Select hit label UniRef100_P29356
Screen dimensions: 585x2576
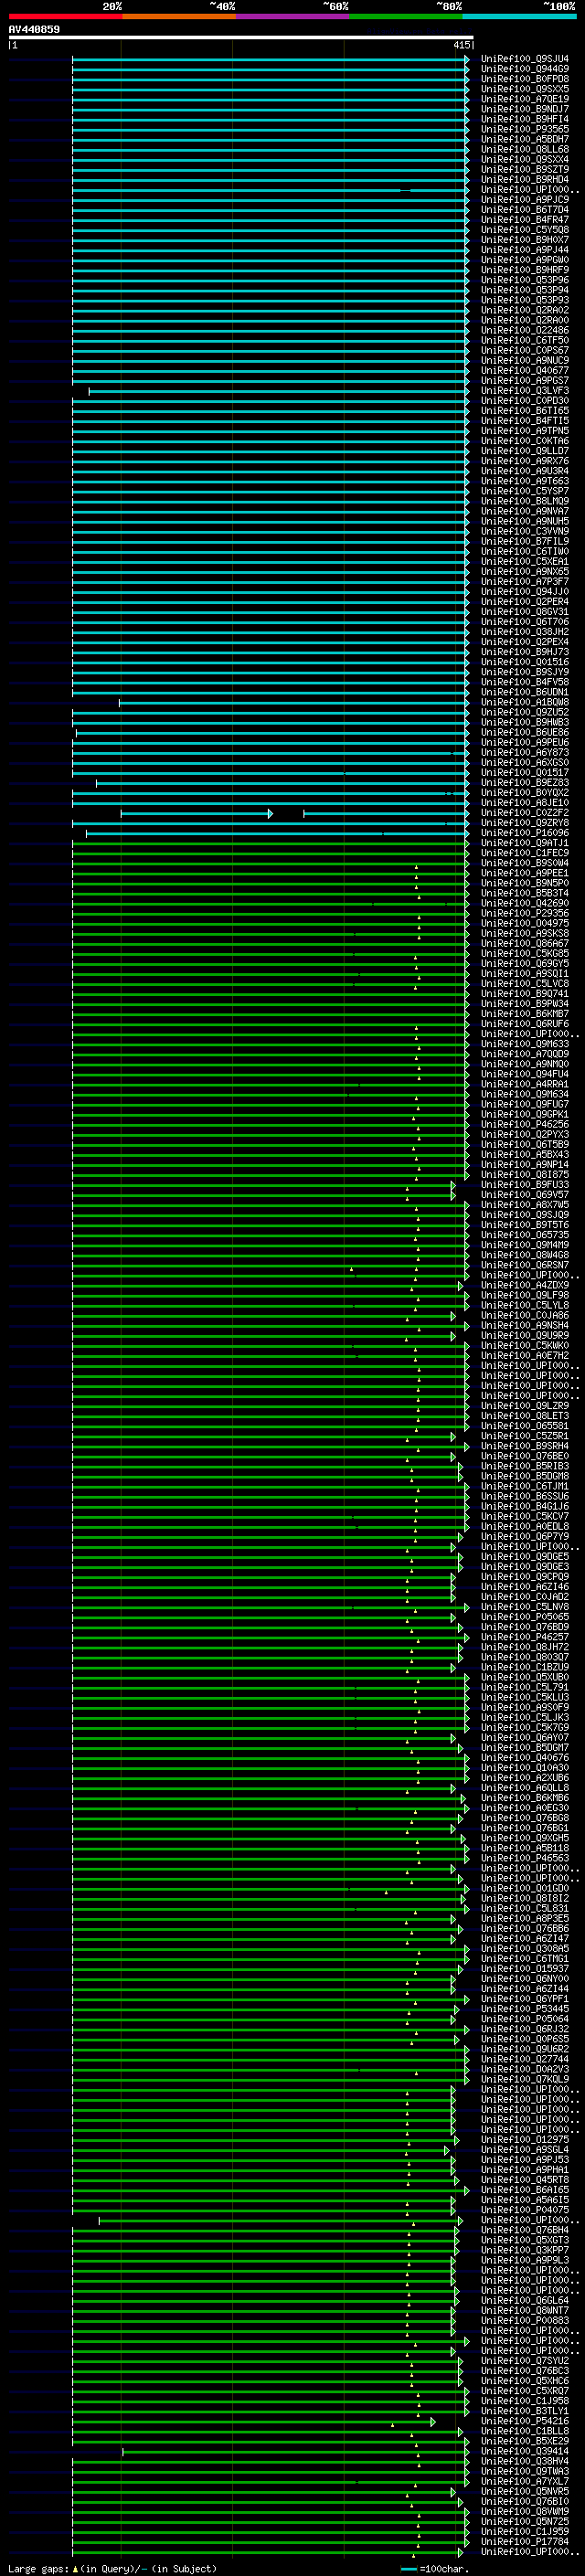(525, 914)
